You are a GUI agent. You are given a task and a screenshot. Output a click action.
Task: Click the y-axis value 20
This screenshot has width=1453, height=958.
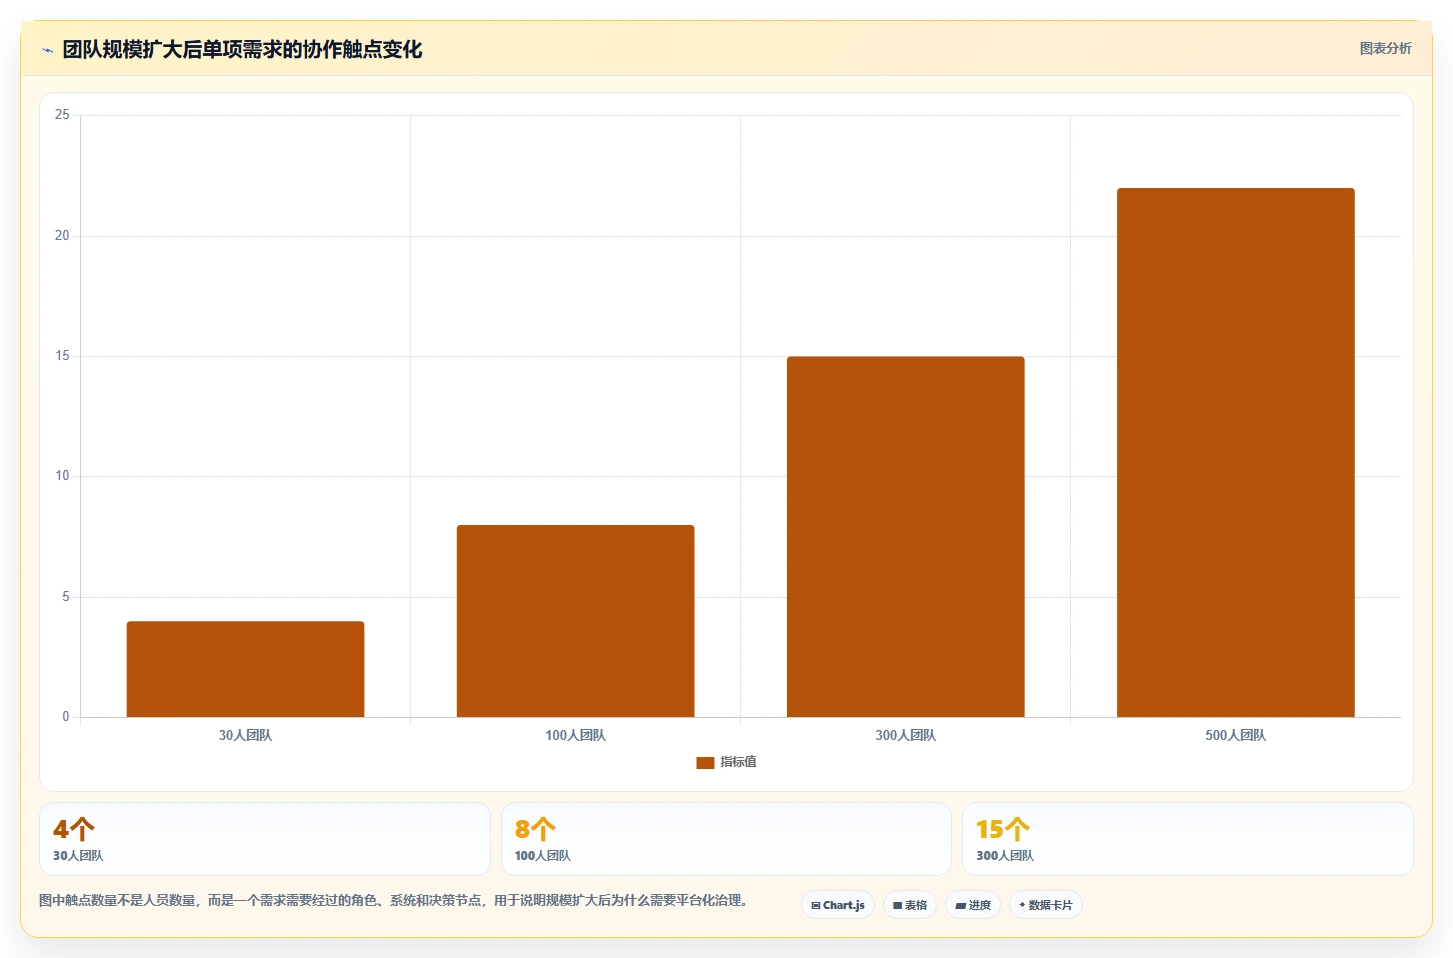[62, 236]
